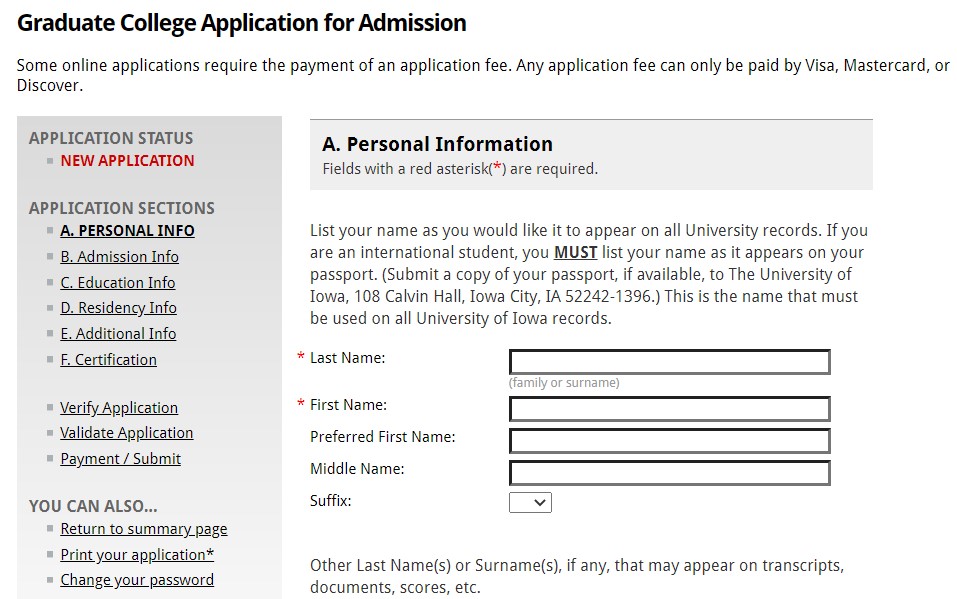Change your password
This screenshot has width=957, height=599.
coord(137,579)
